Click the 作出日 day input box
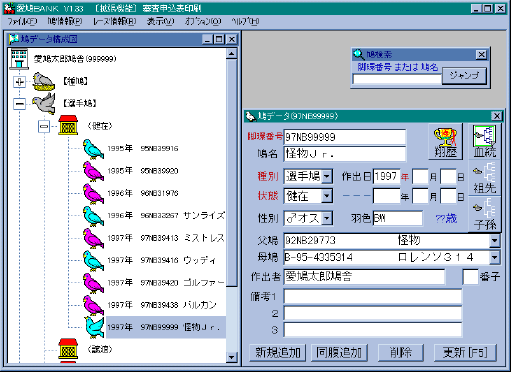The image size is (511, 372). point(448,176)
